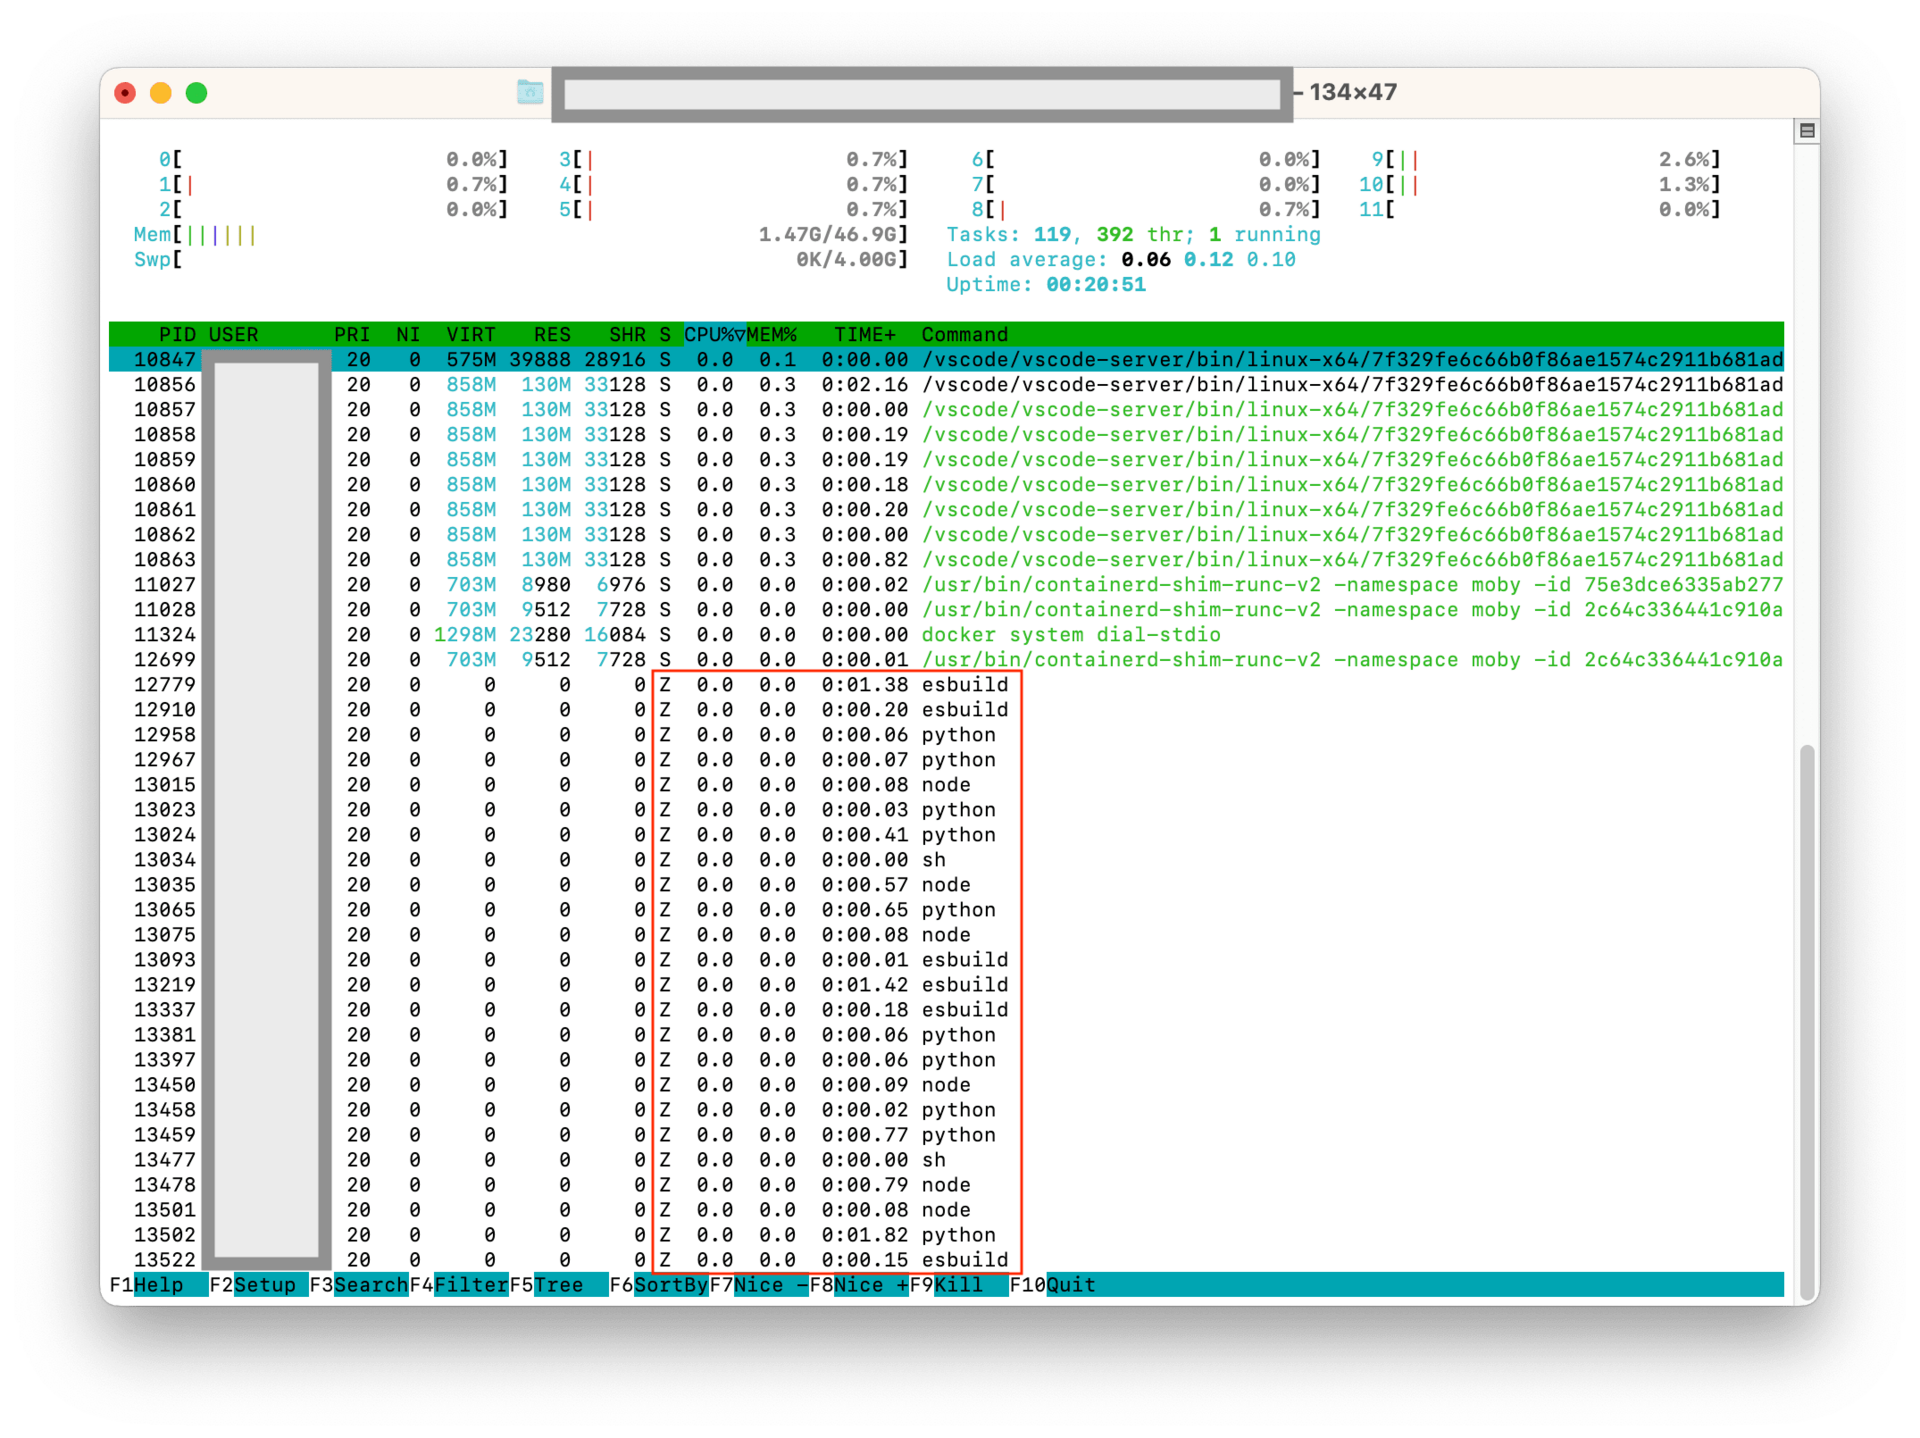This screenshot has height=1438, width=1920.
Task: Click the scrollback marker icon in the top right
Action: tap(1806, 131)
